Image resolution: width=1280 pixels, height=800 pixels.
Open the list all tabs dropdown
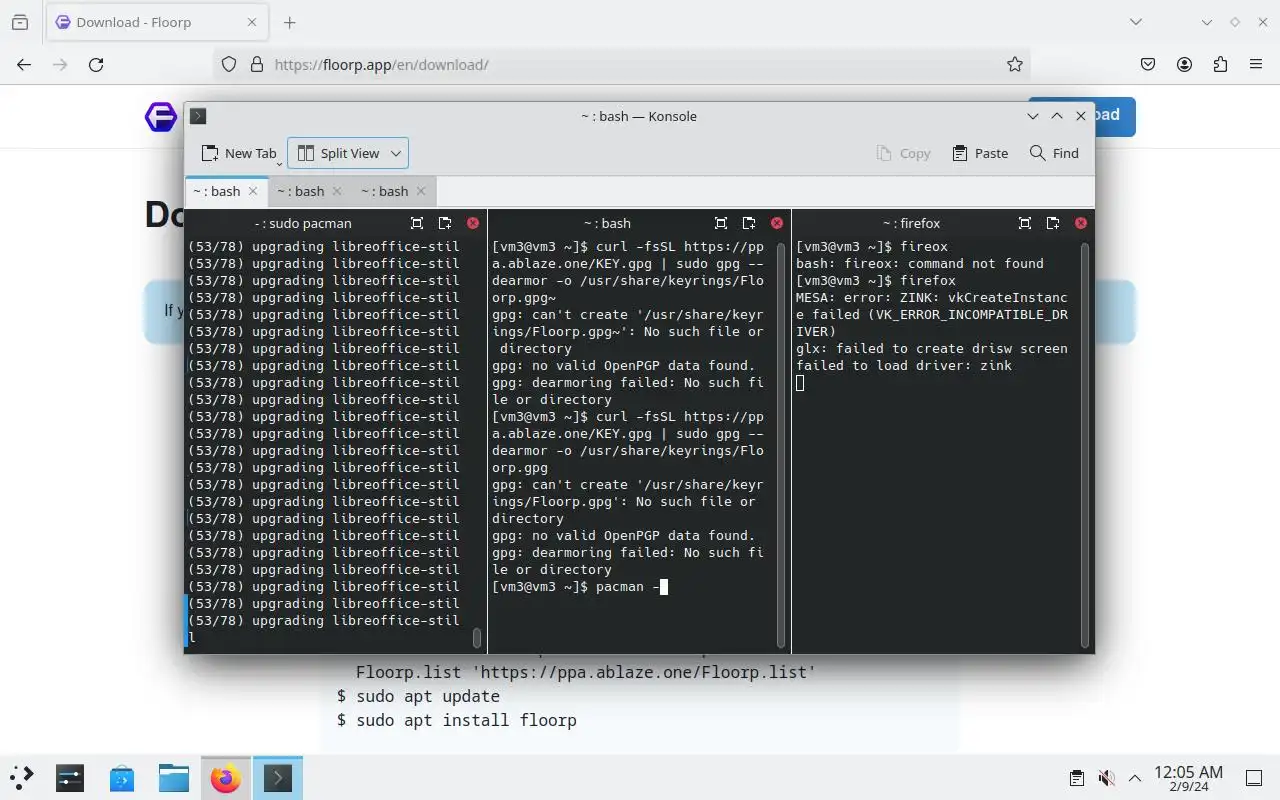1135,22
